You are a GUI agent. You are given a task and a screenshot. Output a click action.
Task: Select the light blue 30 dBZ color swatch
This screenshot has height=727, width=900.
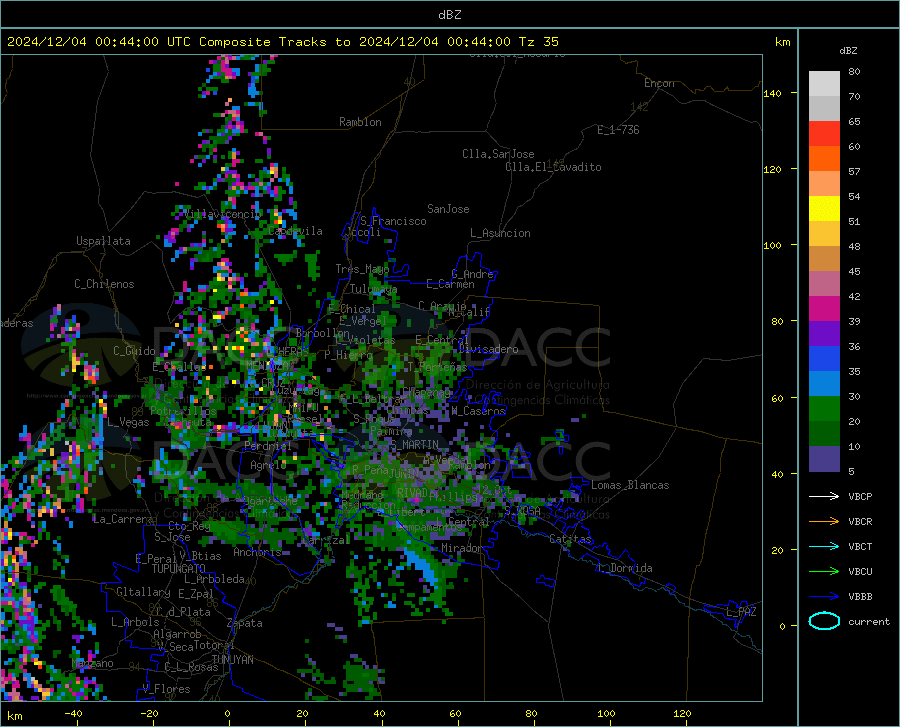(824, 383)
